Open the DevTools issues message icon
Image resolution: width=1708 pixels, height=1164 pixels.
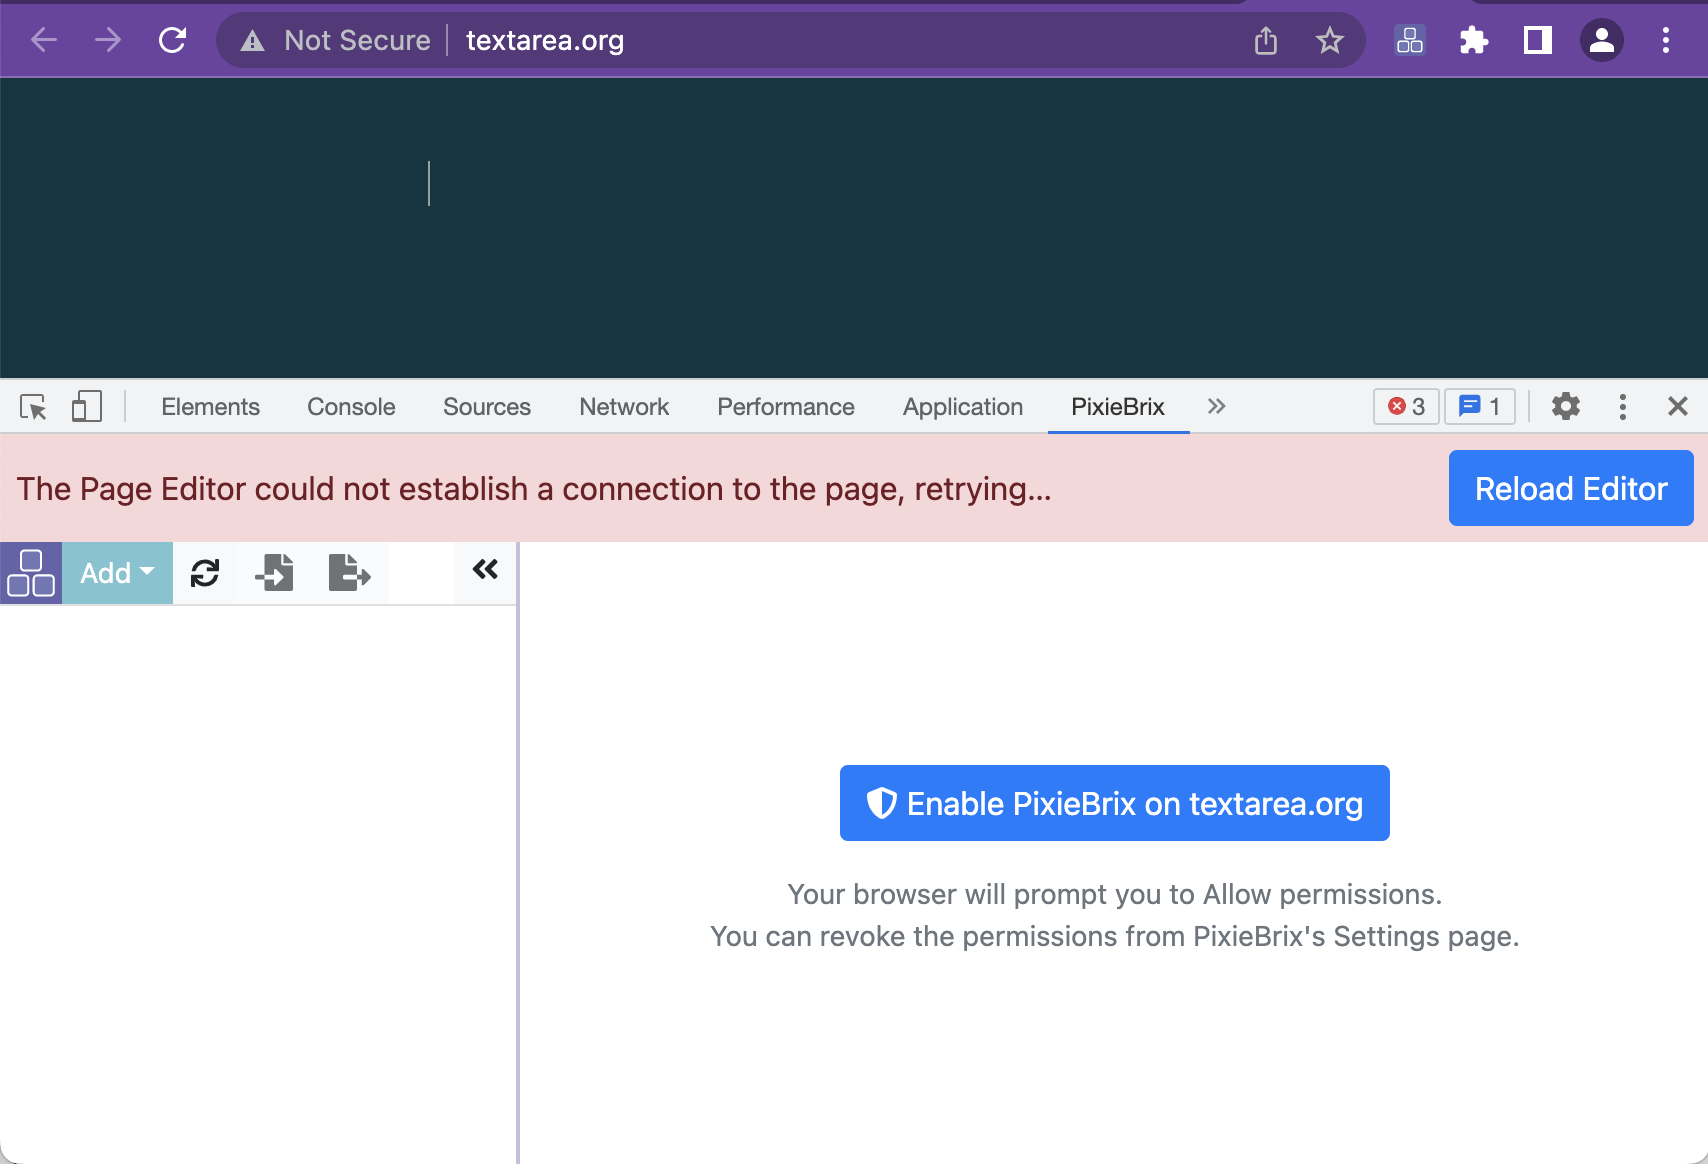tap(1480, 406)
